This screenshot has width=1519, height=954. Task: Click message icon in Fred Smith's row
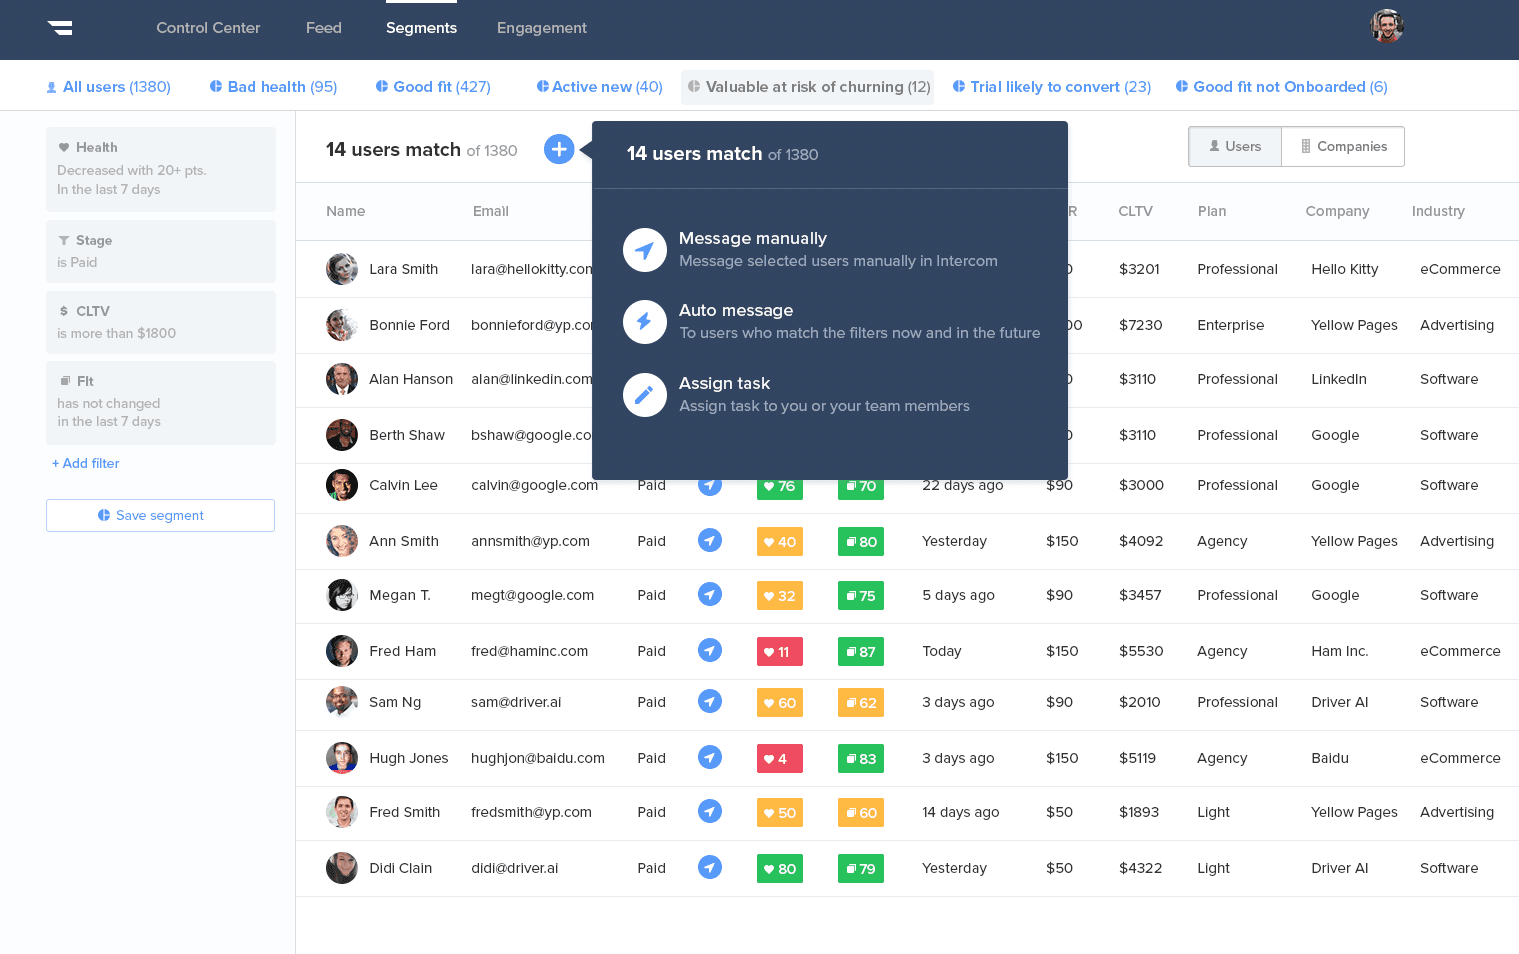(x=710, y=812)
